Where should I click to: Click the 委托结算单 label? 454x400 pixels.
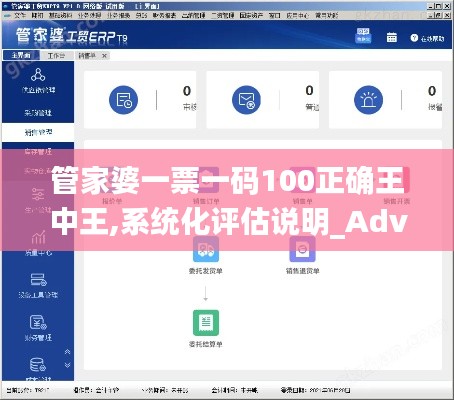[x=206, y=344]
